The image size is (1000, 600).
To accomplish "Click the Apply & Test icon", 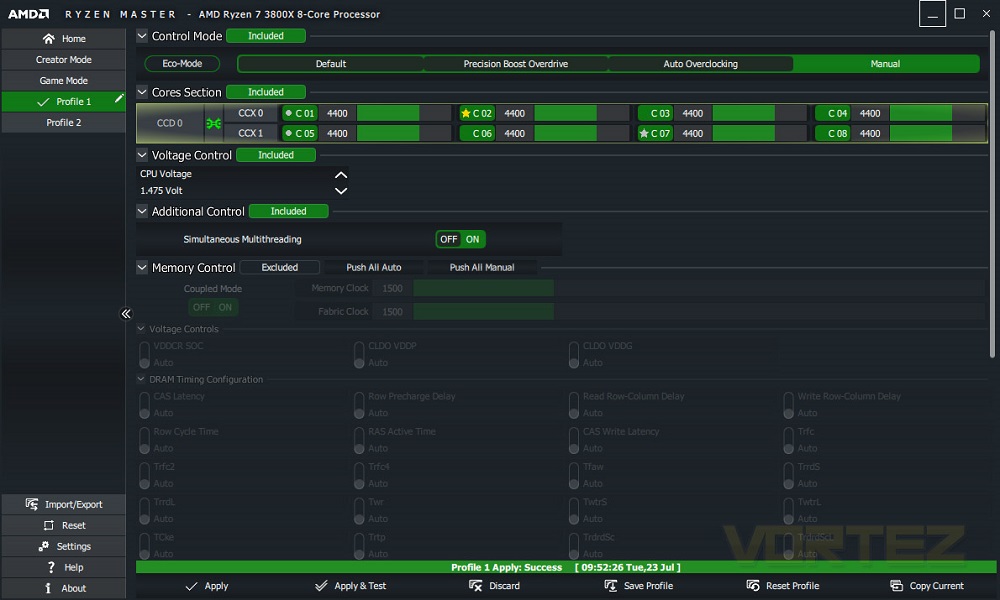I will [x=321, y=586].
